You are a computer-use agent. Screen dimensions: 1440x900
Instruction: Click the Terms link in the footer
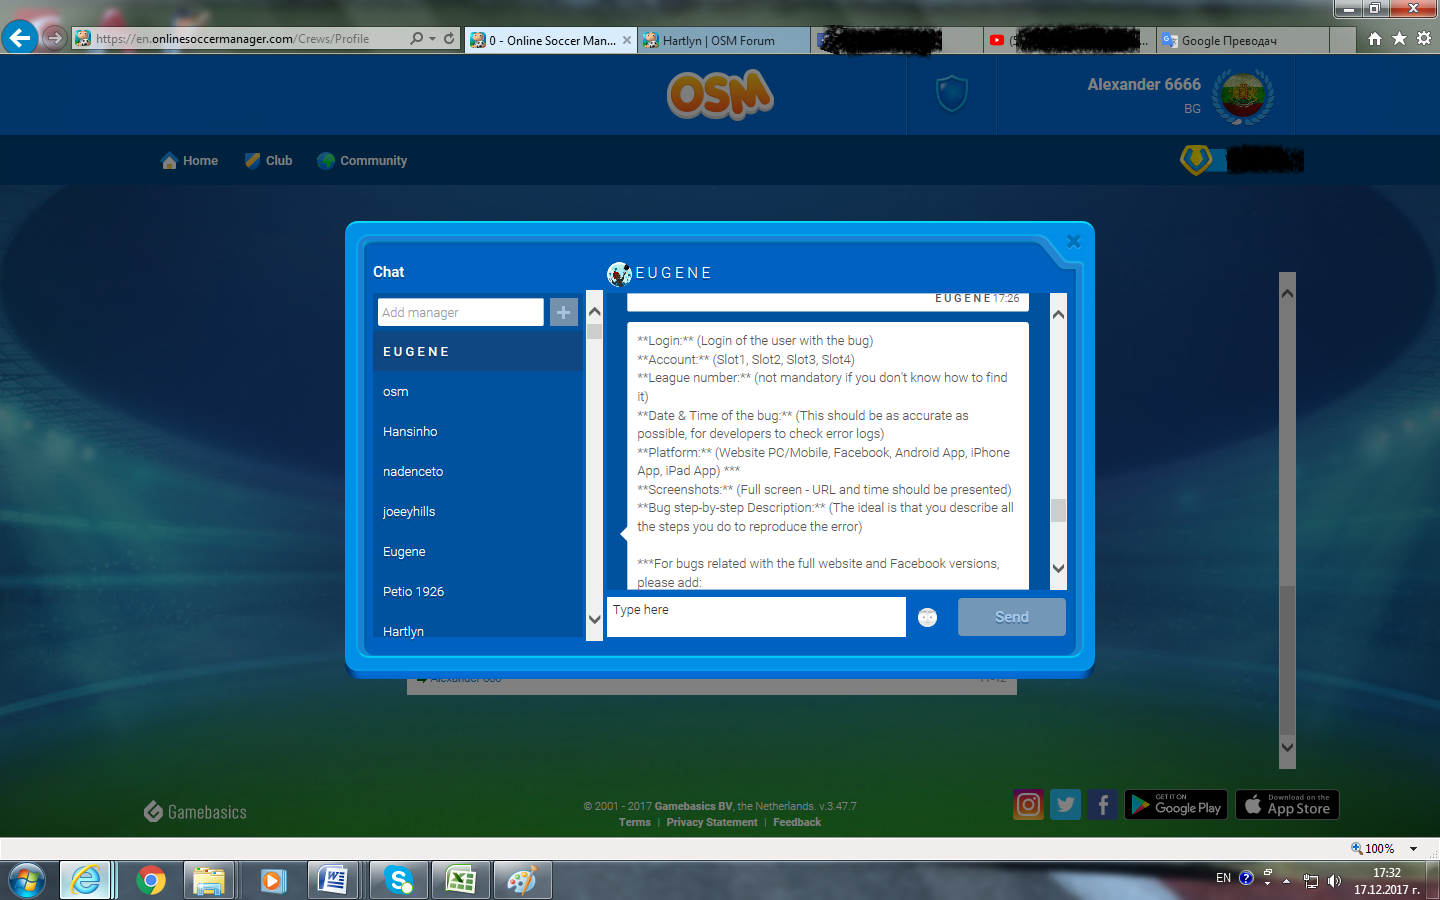635,822
